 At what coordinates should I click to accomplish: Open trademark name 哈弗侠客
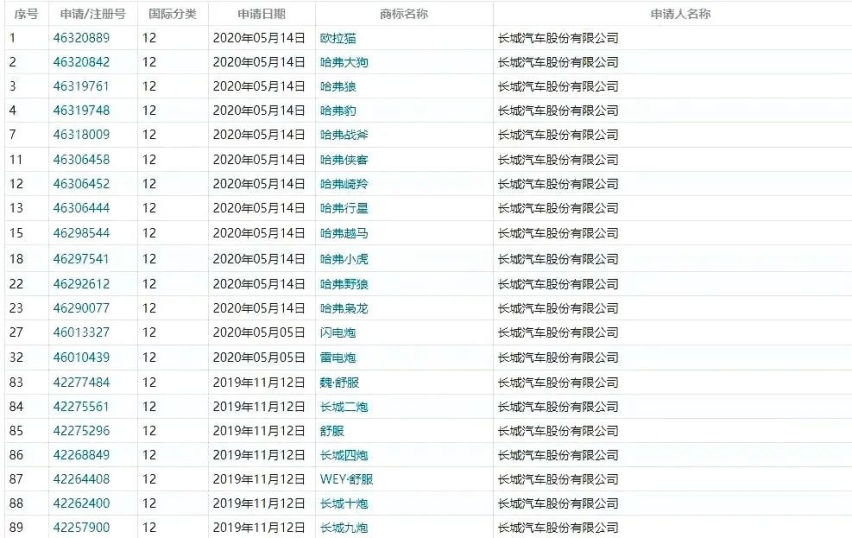(x=344, y=160)
